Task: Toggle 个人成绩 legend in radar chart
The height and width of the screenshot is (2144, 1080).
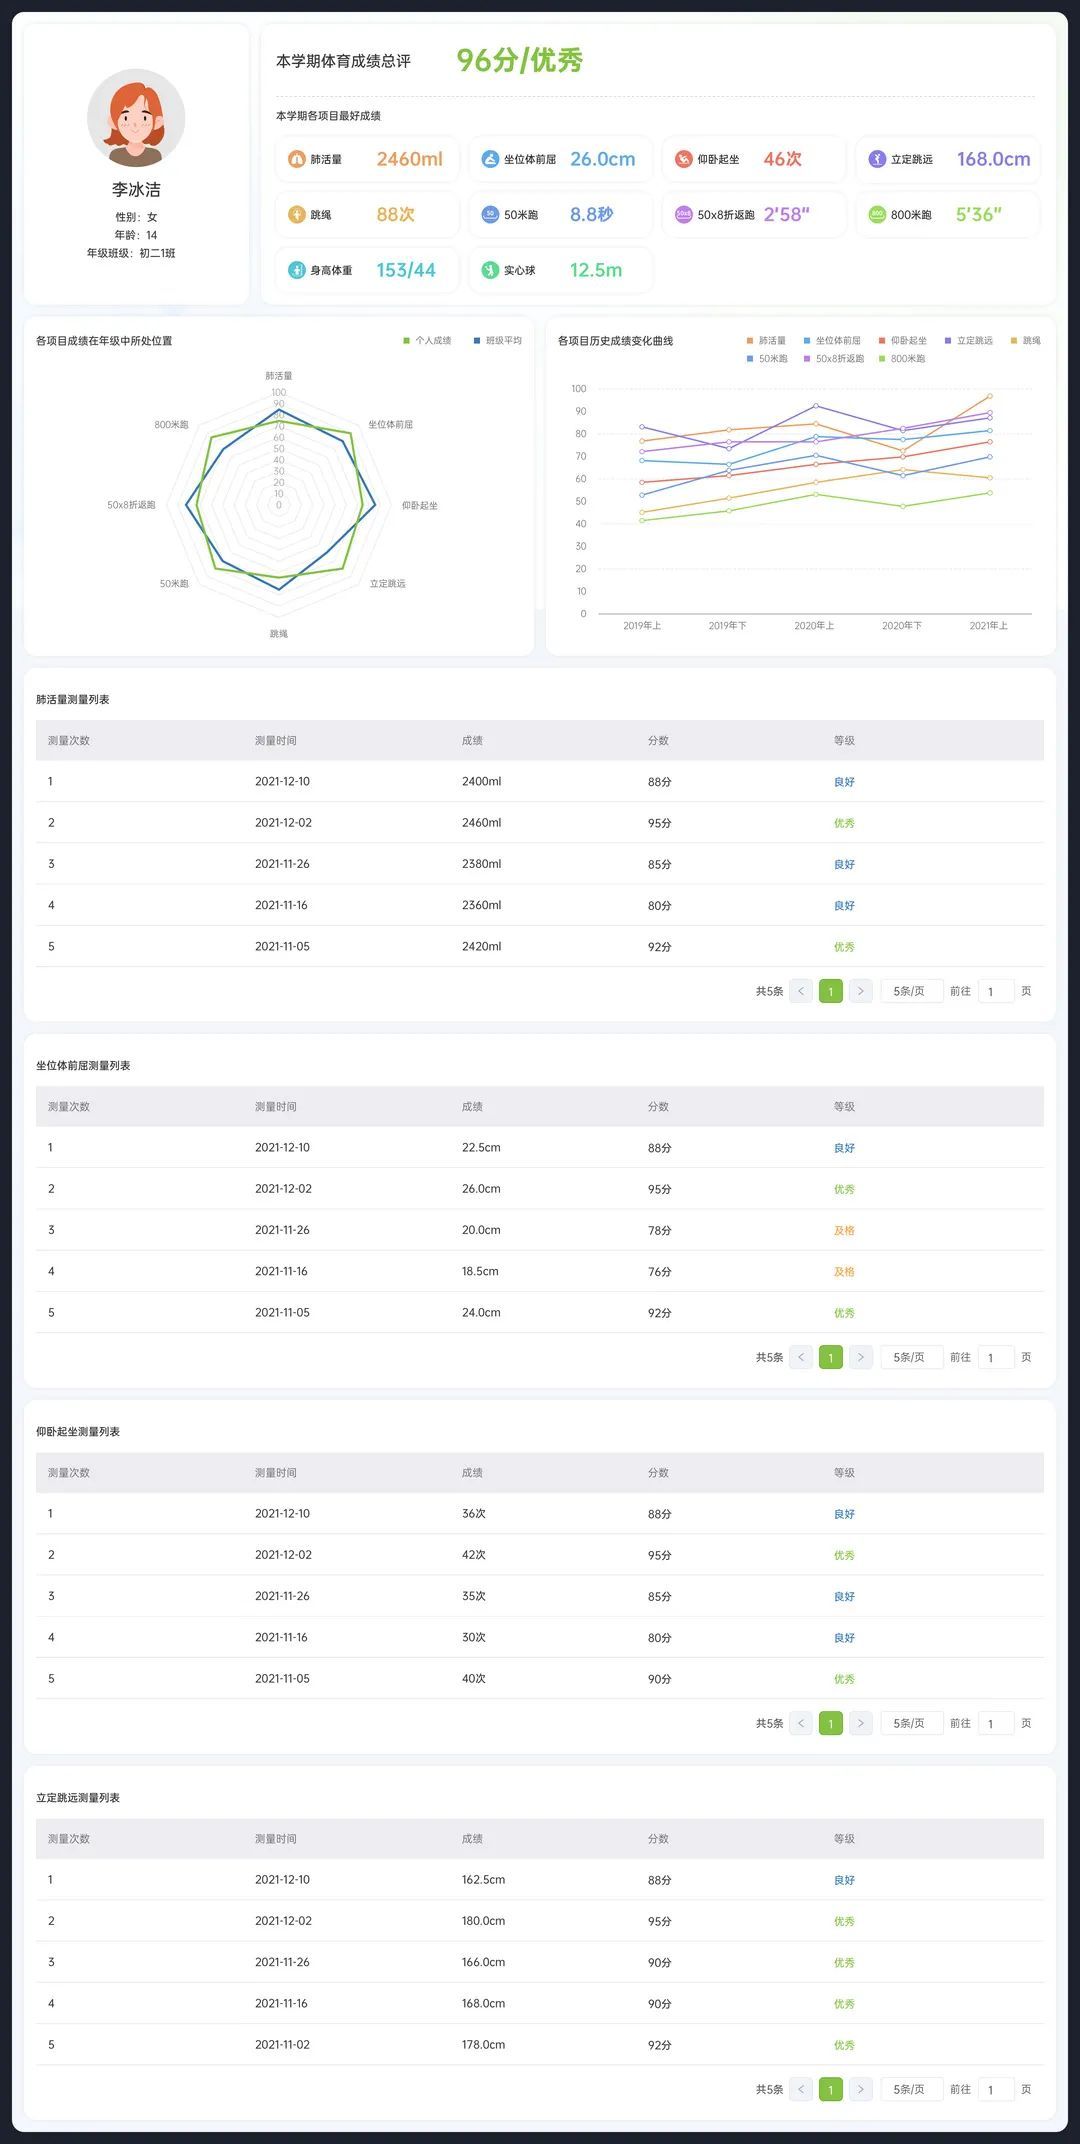Action: (427, 341)
